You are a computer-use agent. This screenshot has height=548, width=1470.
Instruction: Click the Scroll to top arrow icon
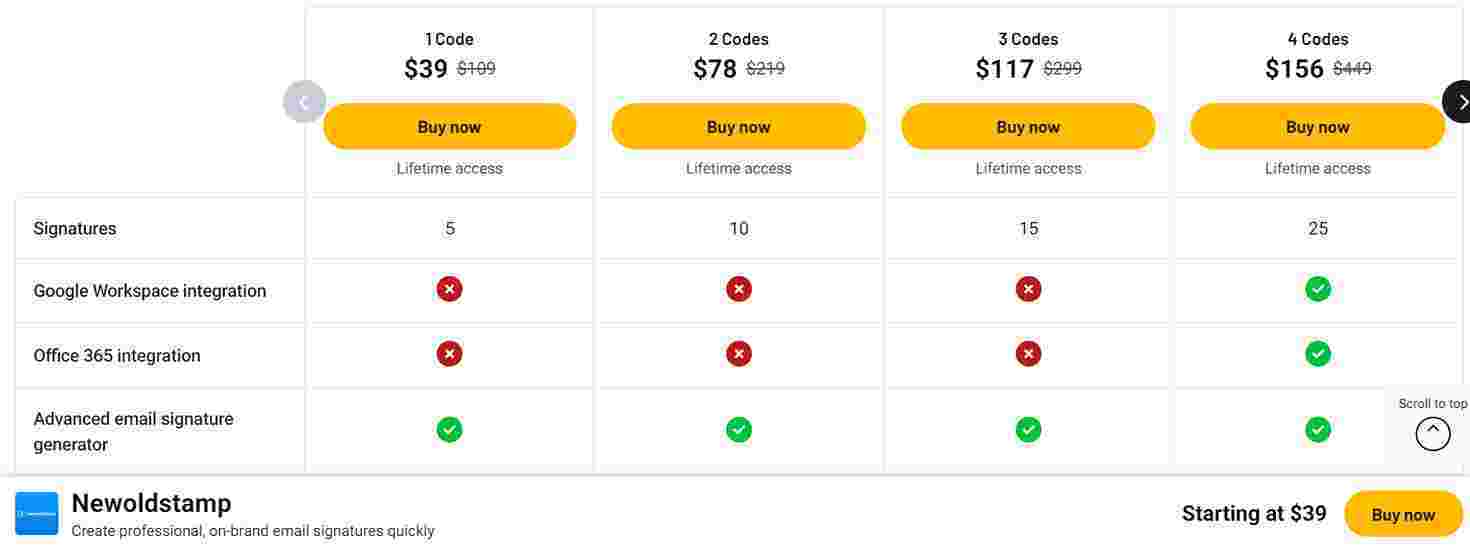[1432, 433]
